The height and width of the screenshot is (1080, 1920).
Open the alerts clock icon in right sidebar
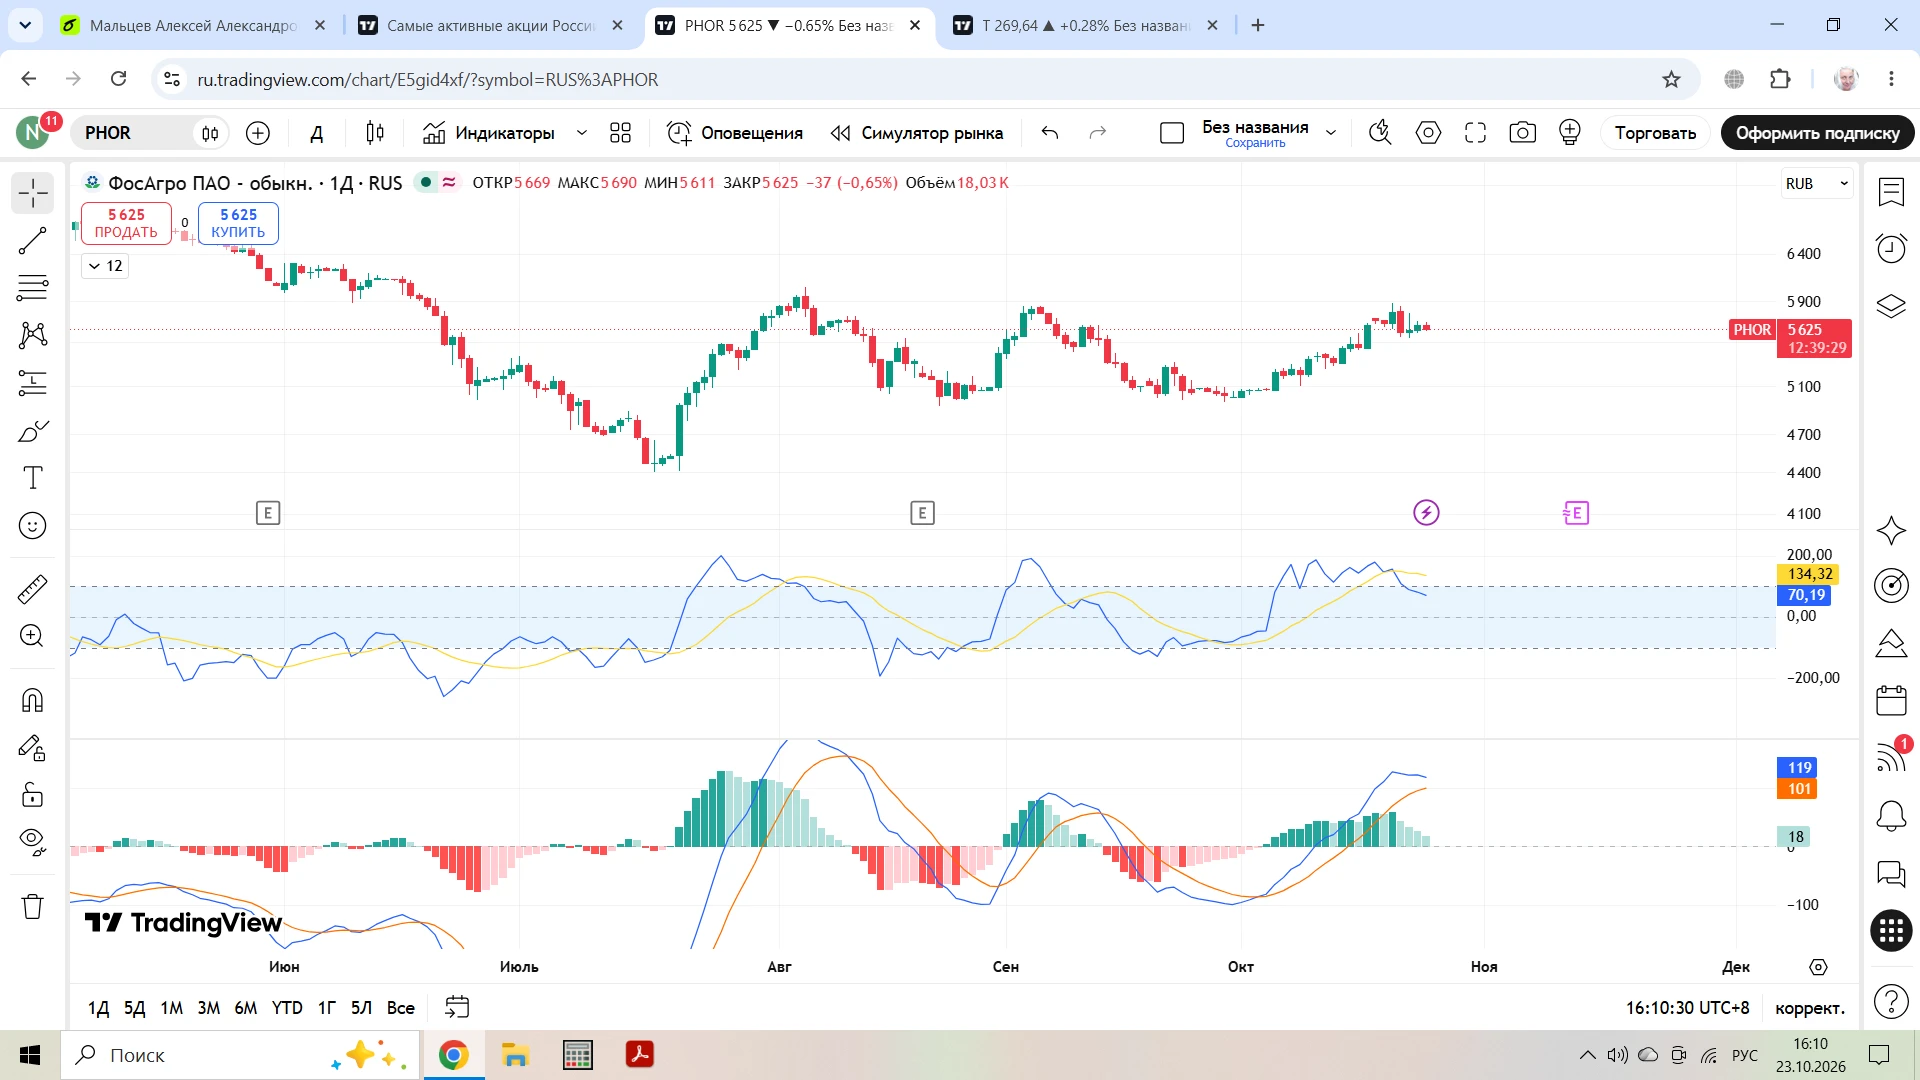(1891, 248)
